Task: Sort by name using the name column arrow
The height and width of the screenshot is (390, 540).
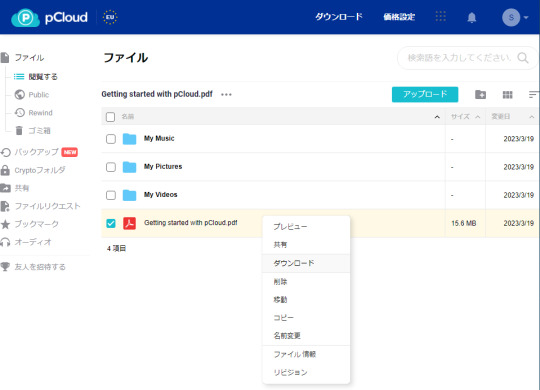Action: [437, 117]
